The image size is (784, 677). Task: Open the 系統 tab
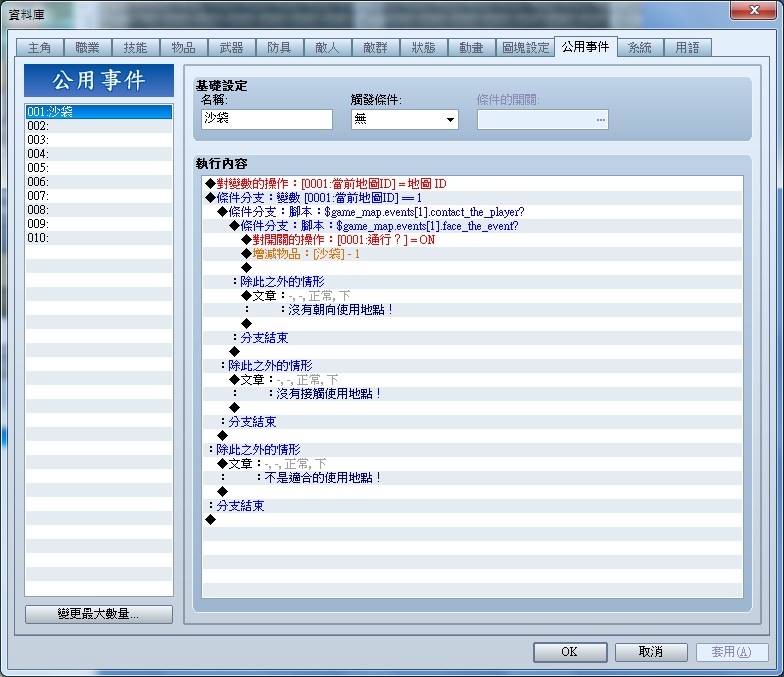(x=640, y=48)
